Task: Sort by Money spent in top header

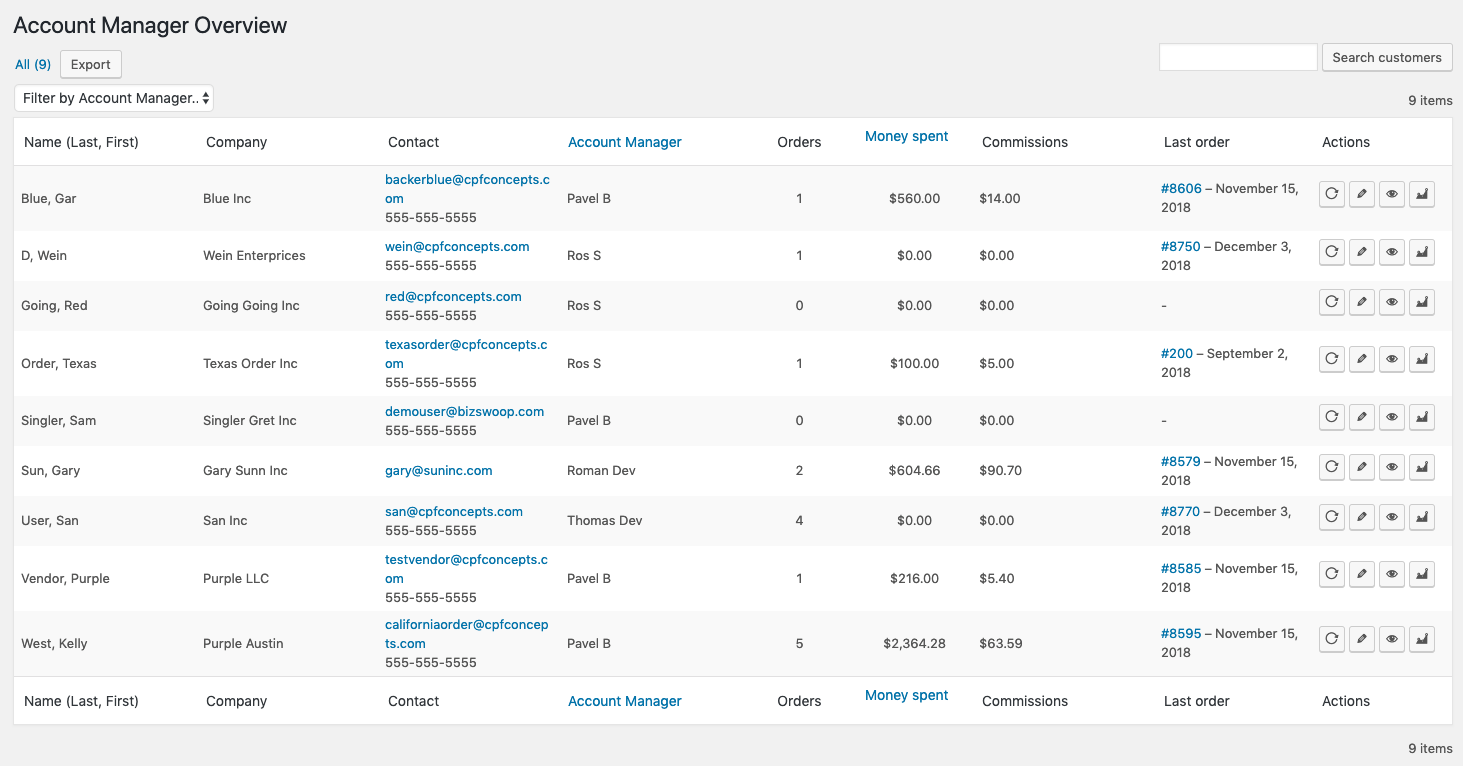Action: 907,136
